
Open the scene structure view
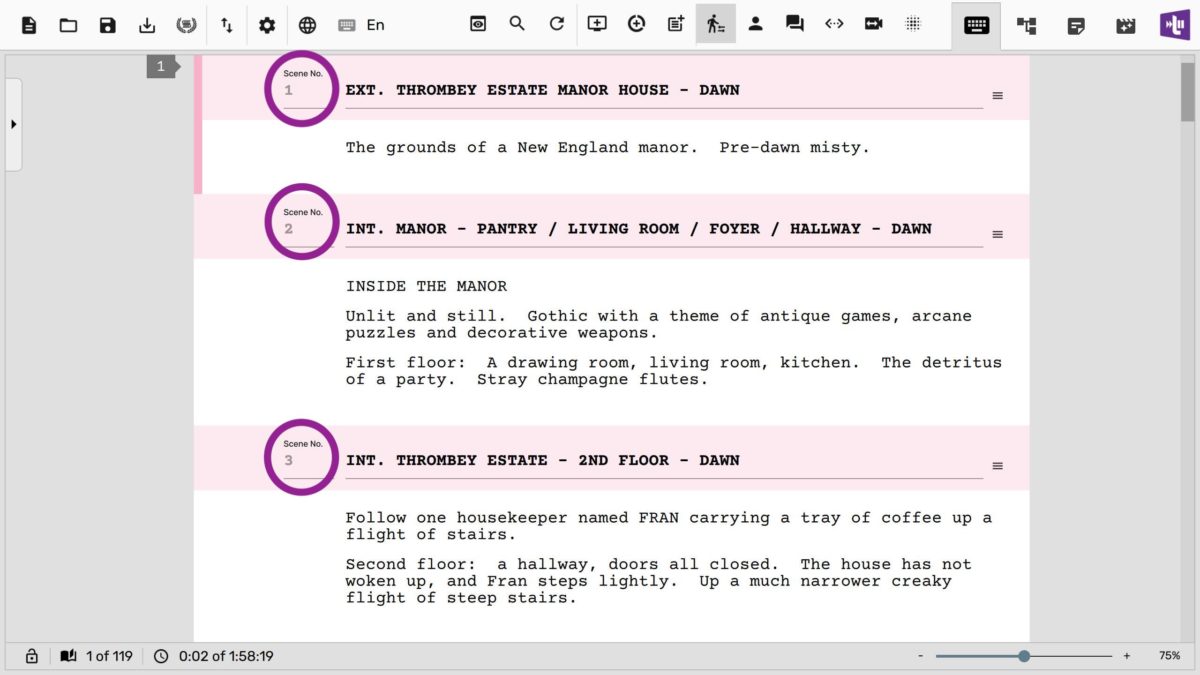pos(1025,23)
